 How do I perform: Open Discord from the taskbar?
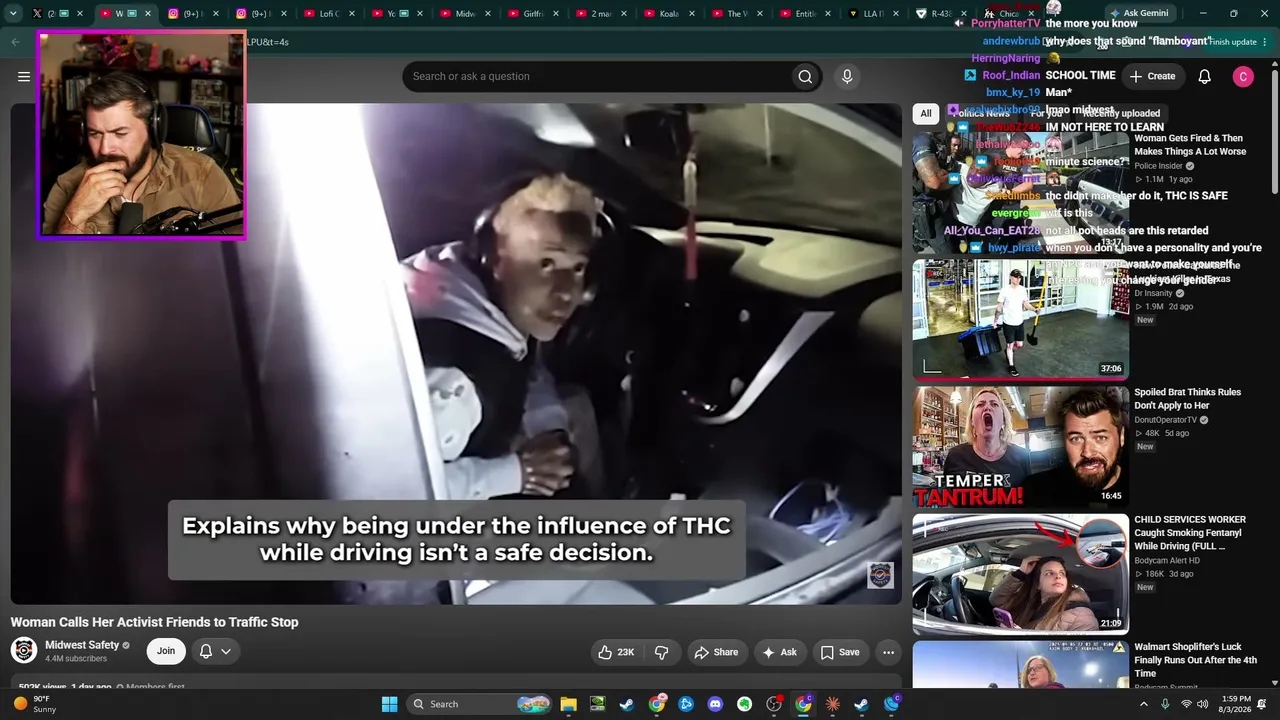pyautogui.click(x=715, y=704)
